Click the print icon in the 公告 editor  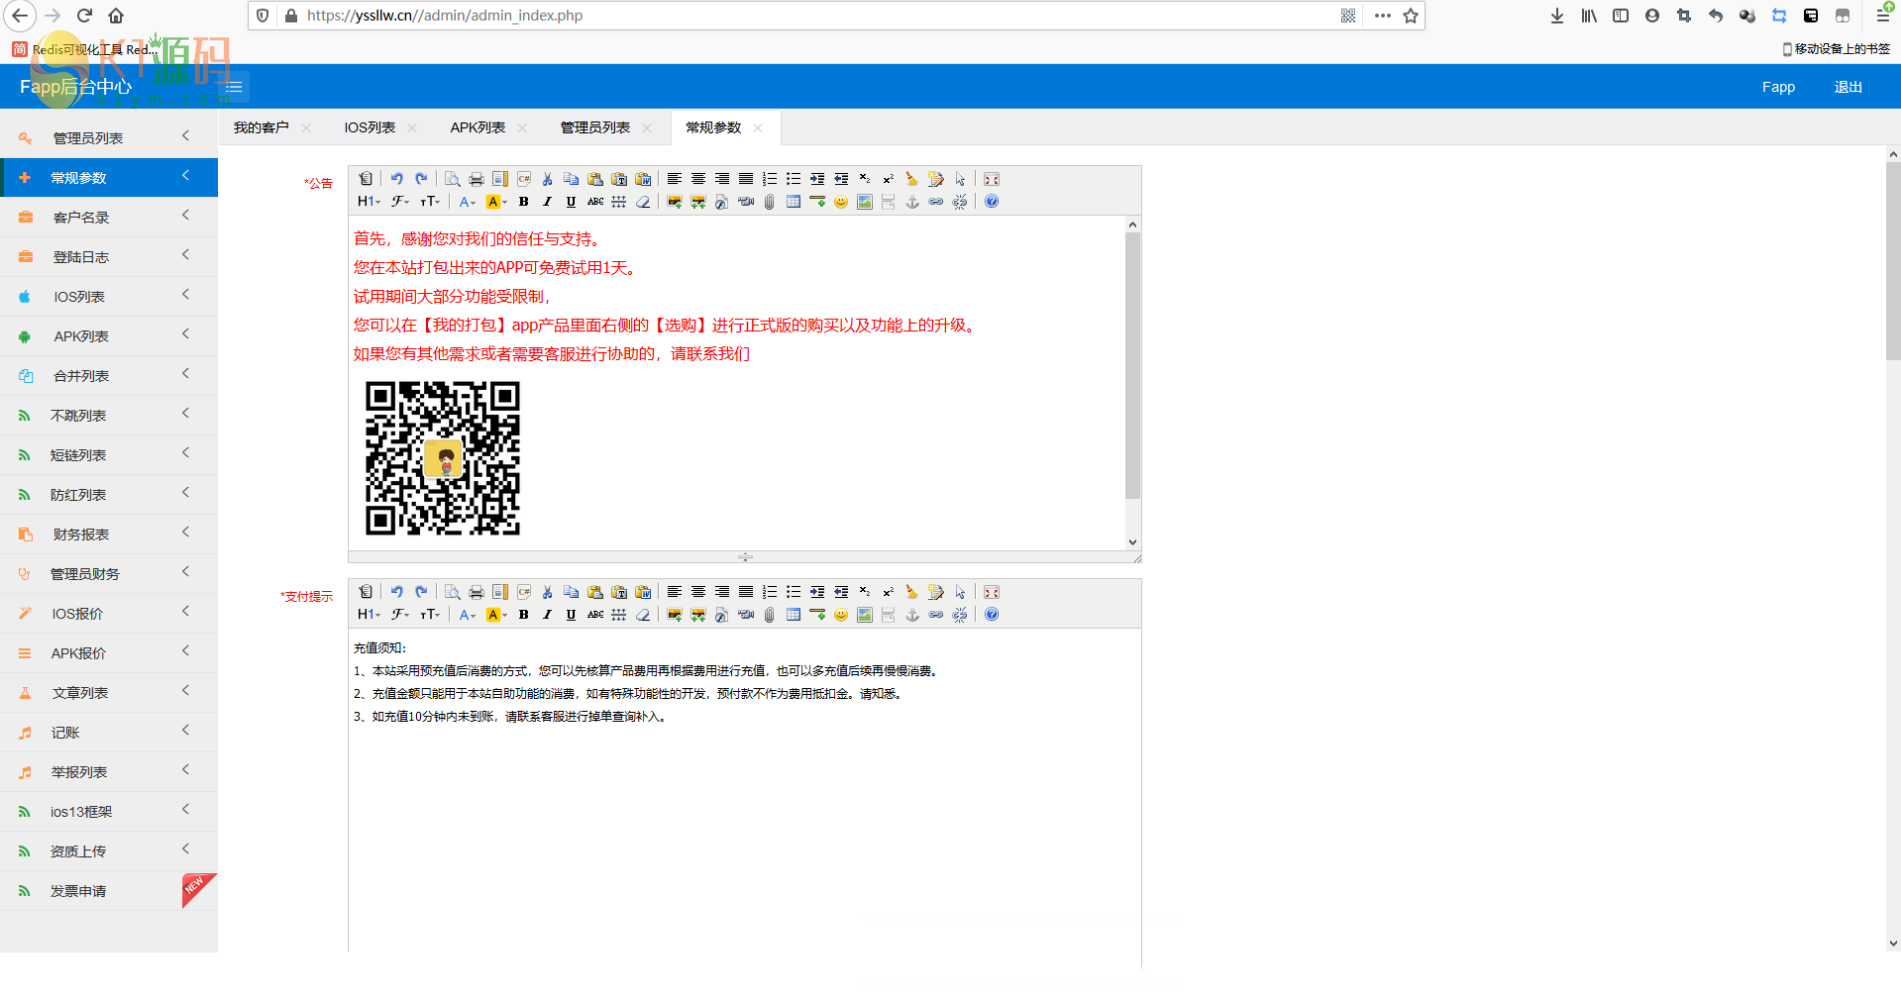pyautogui.click(x=476, y=179)
